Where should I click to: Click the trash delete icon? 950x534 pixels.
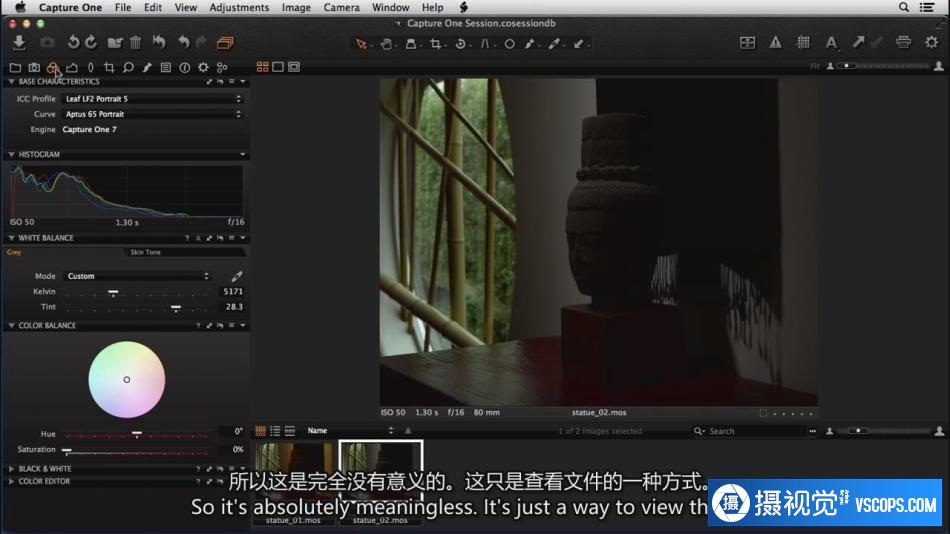point(136,42)
